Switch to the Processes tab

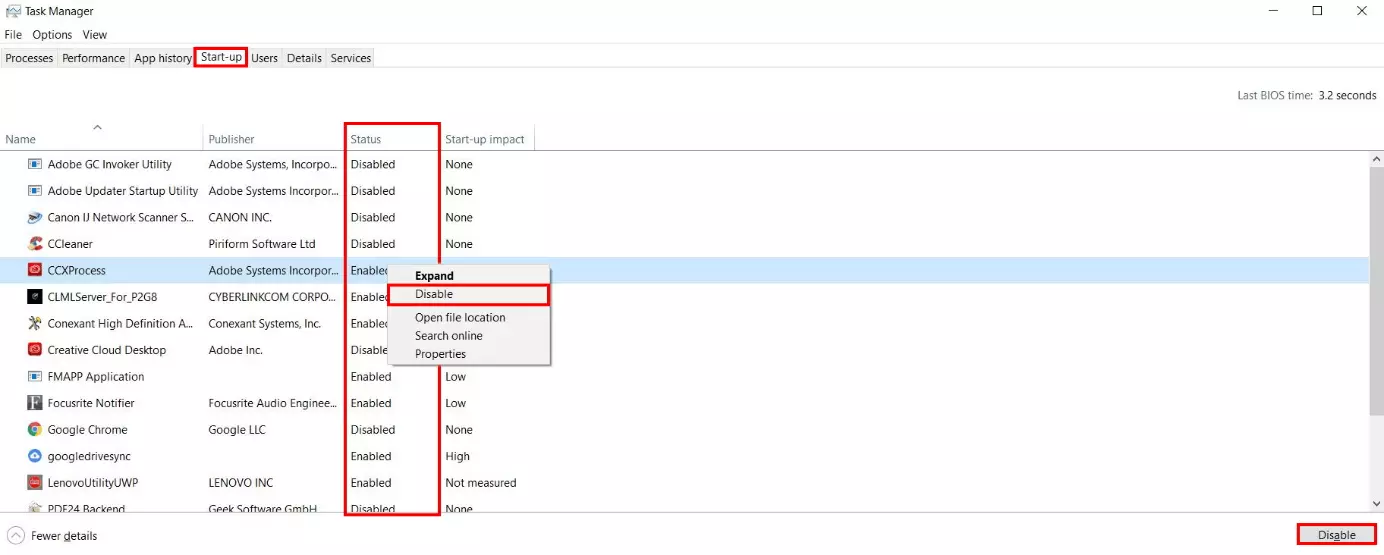(29, 58)
